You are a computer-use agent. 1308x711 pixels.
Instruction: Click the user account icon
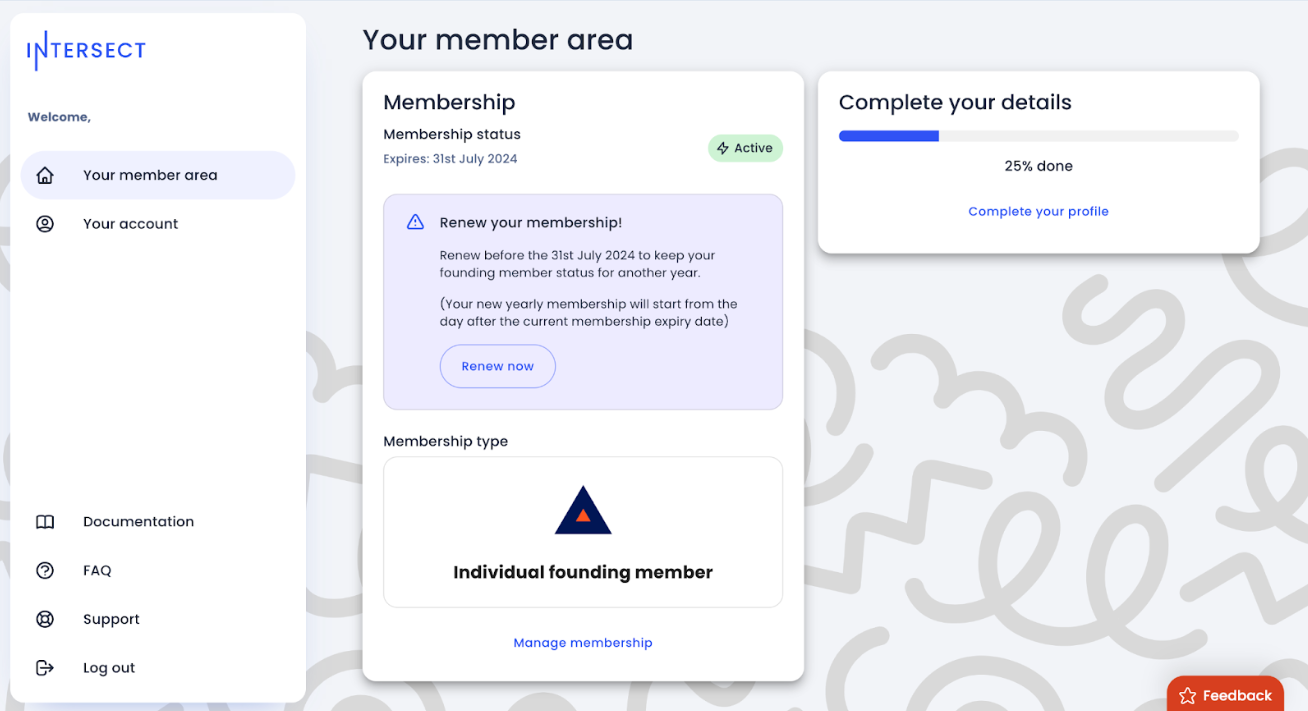45,224
